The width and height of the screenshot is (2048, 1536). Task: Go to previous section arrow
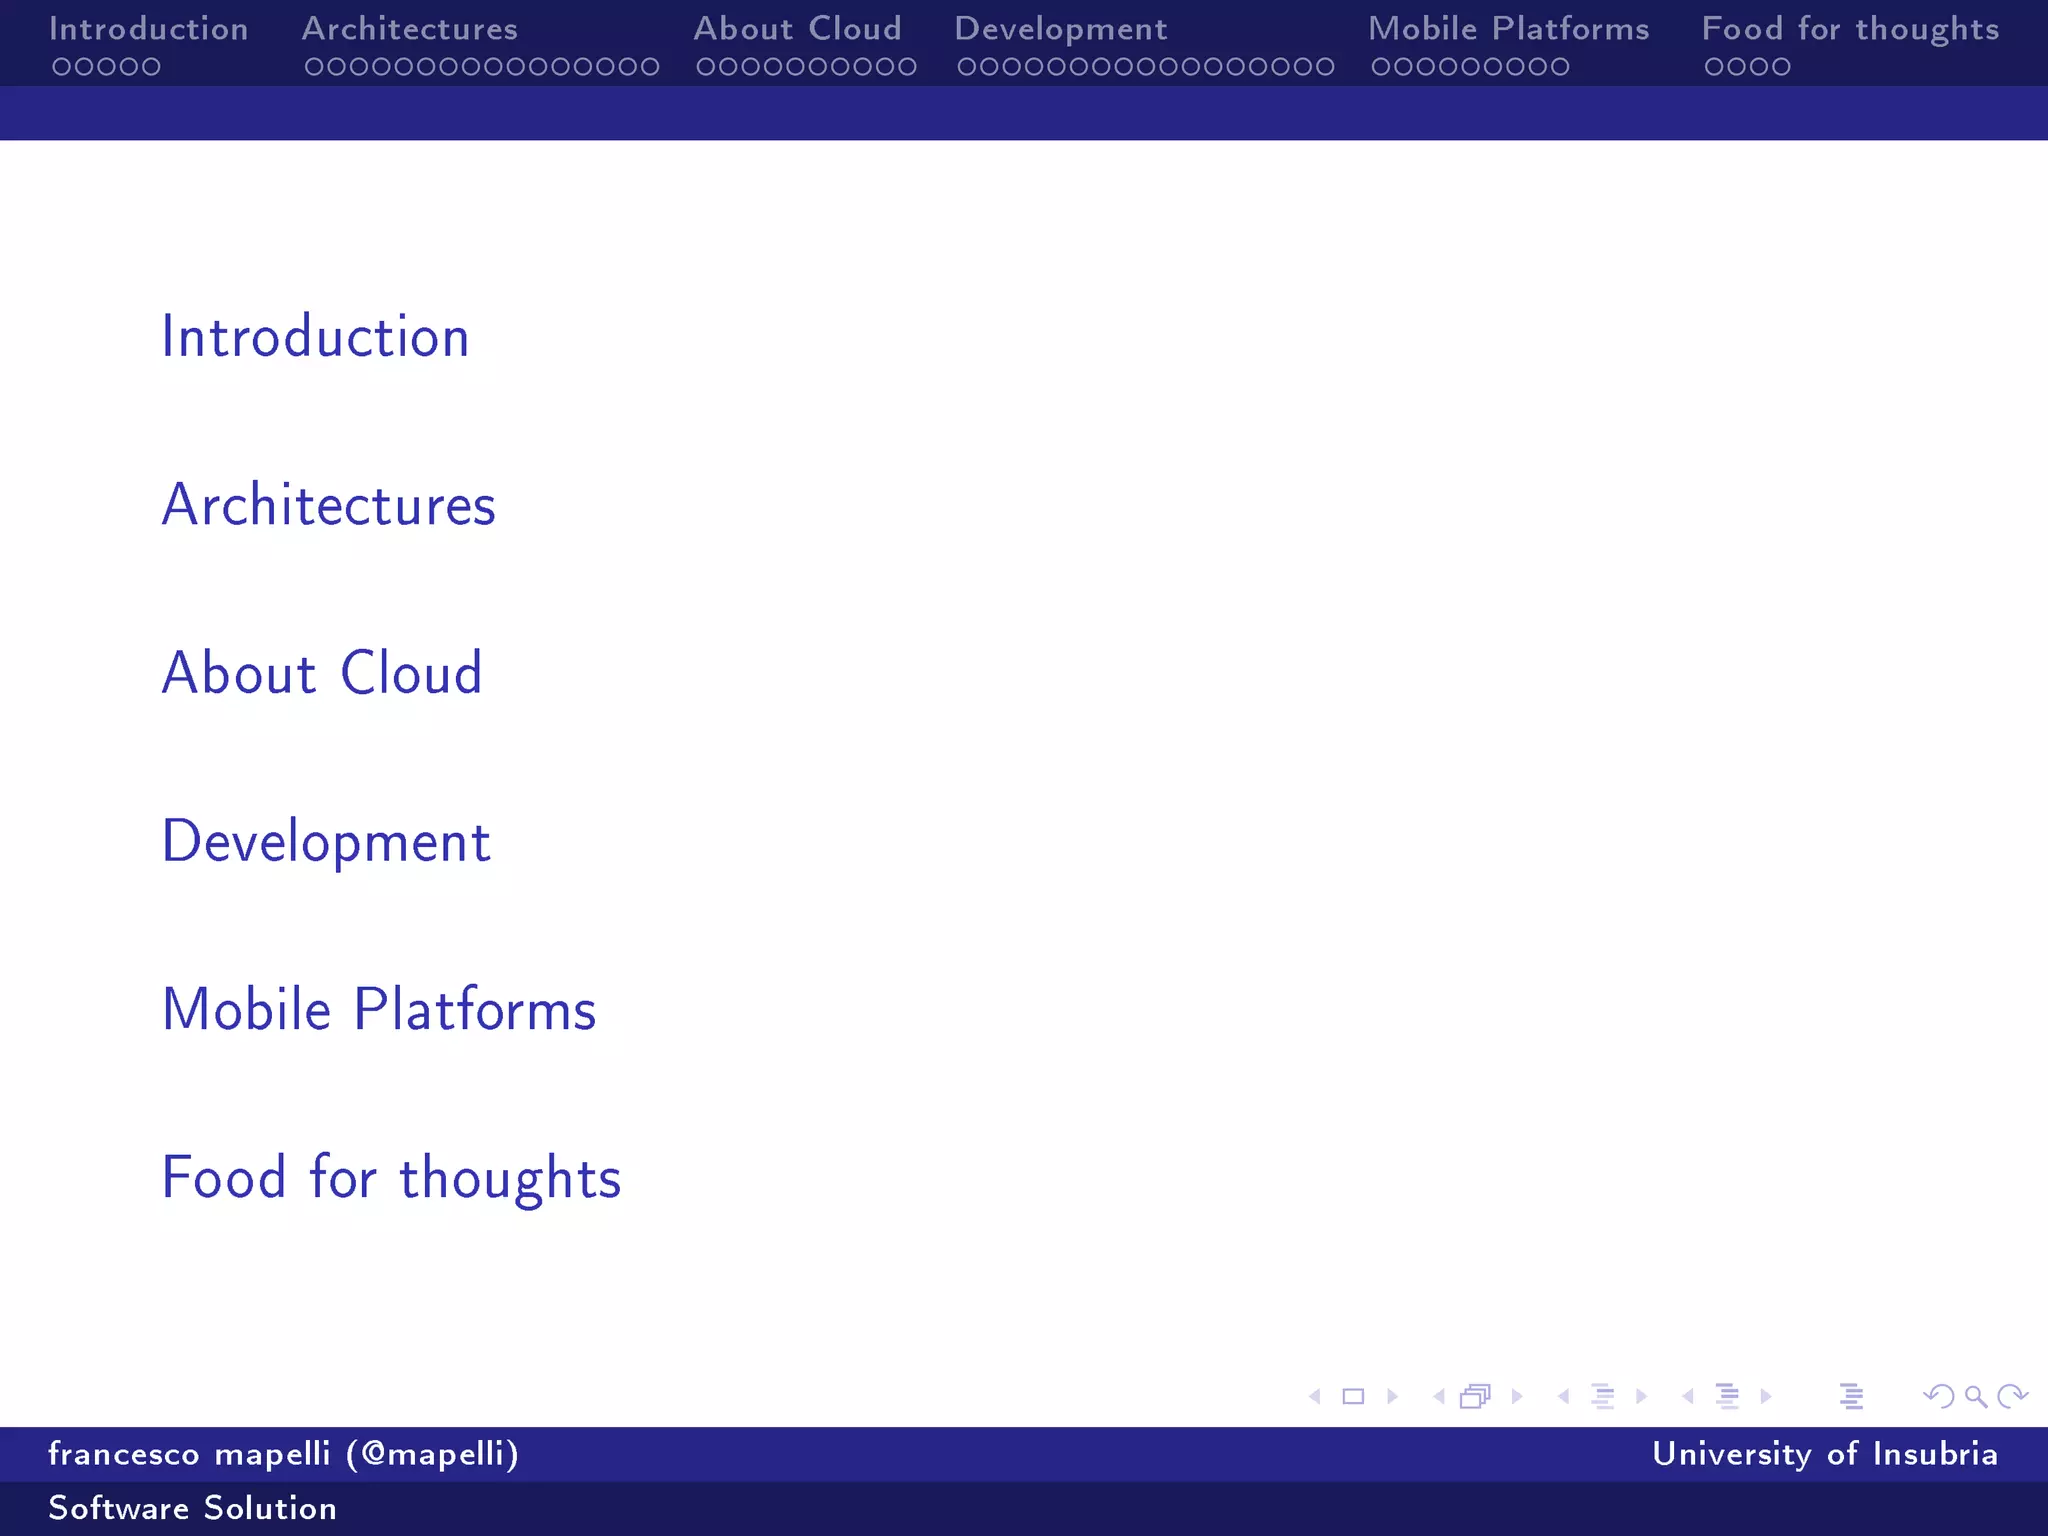point(1688,1396)
